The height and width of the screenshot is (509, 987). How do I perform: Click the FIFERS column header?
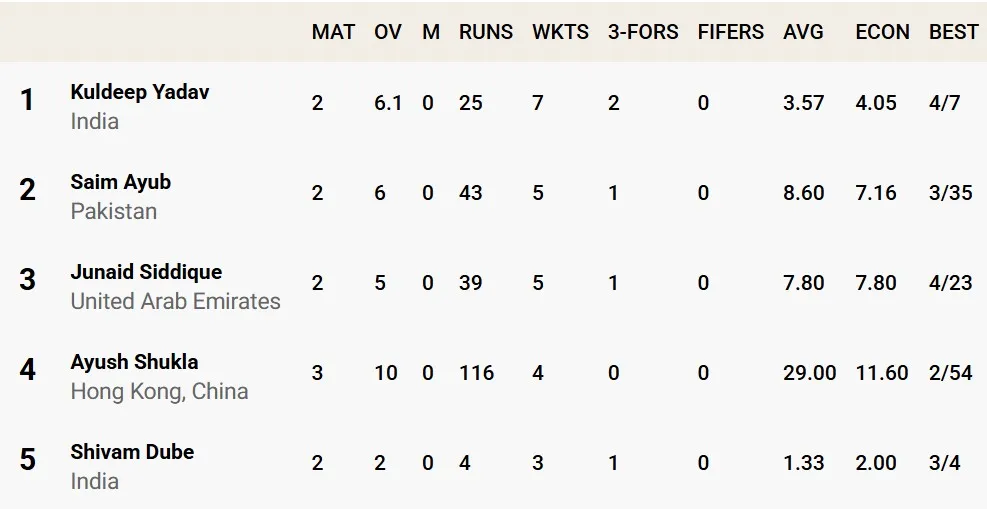pyautogui.click(x=730, y=32)
